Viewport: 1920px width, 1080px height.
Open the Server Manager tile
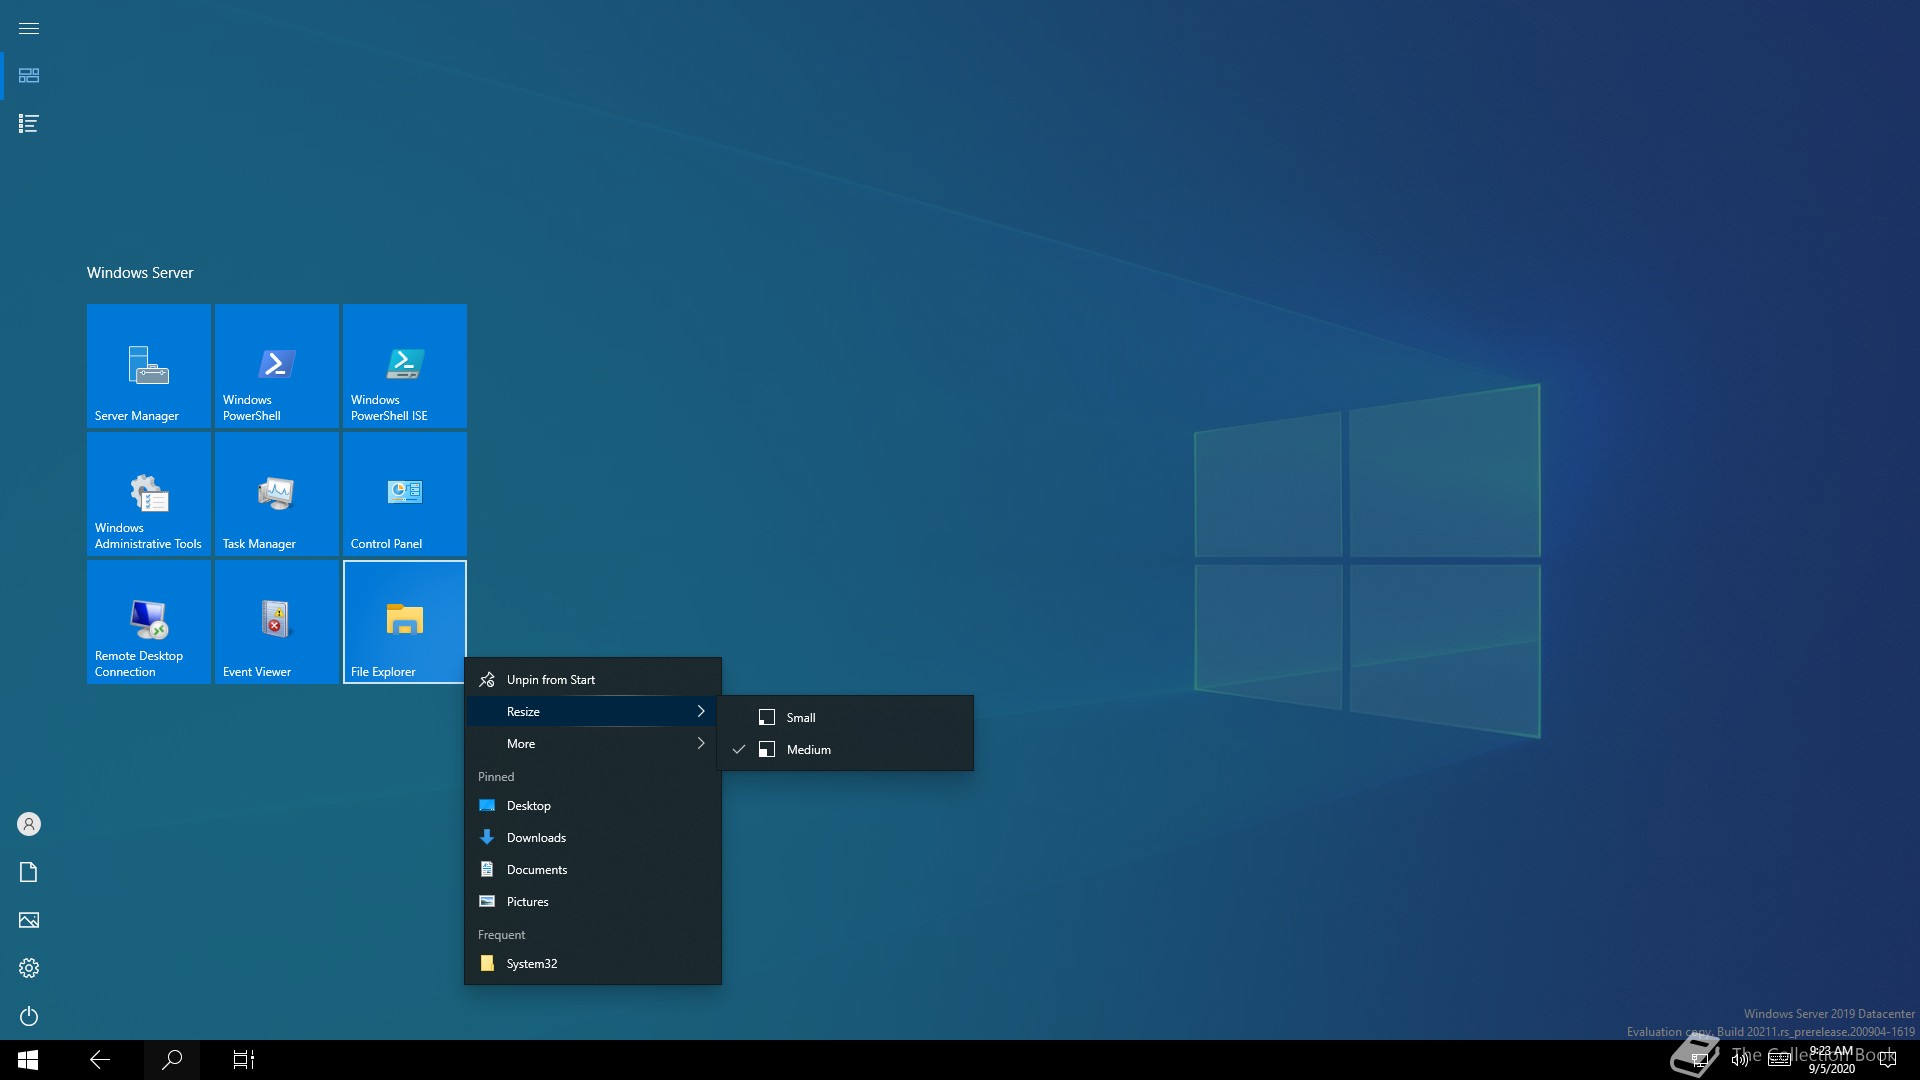(x=149, y=366)
